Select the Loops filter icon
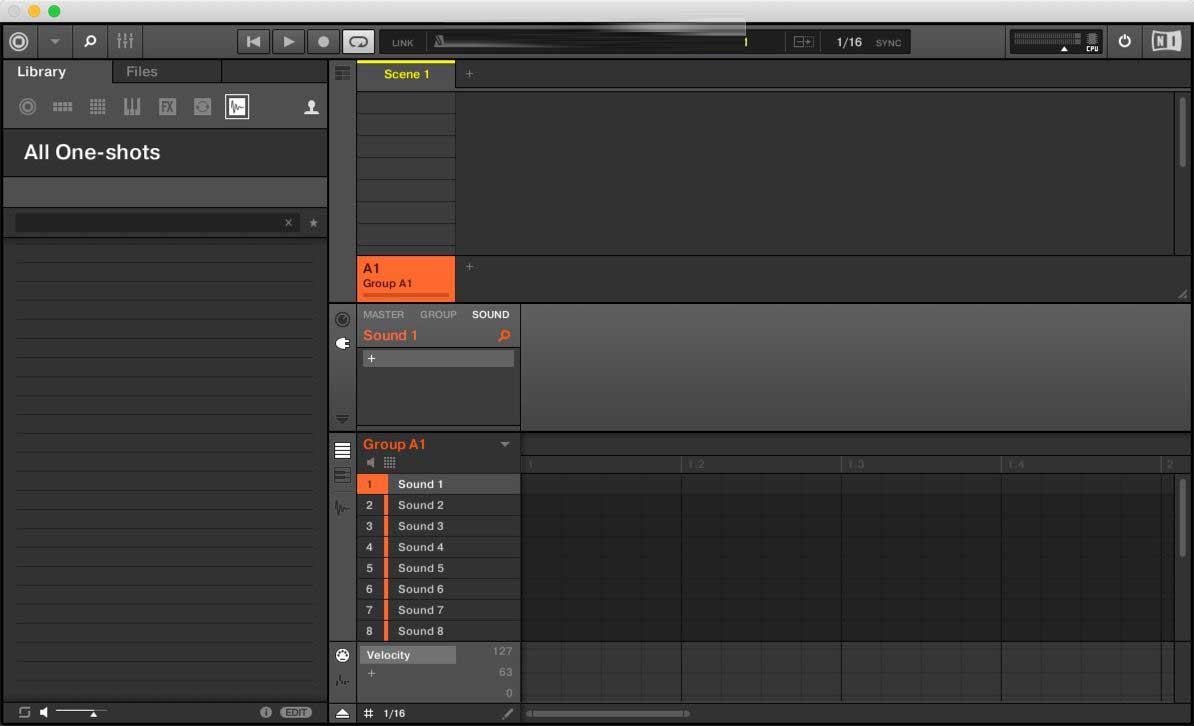Viewport: 1194px width, 726px height. point(202,107)
